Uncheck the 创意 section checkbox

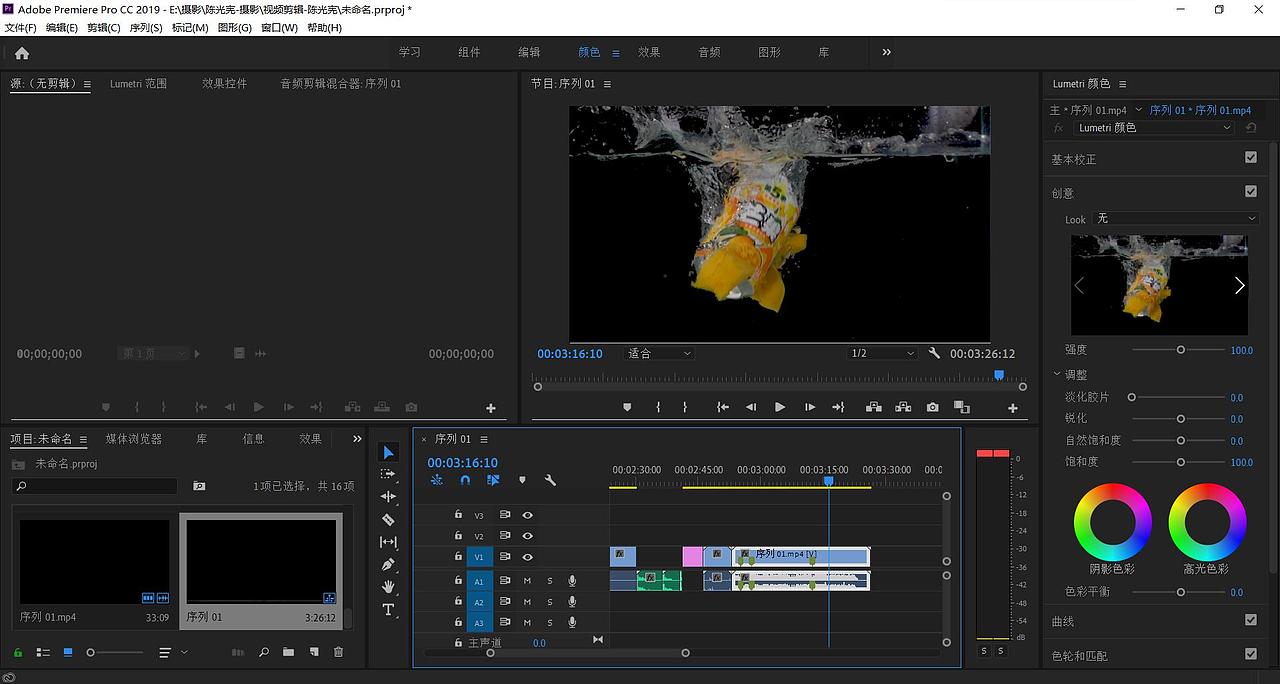[x=1250, y=192]
